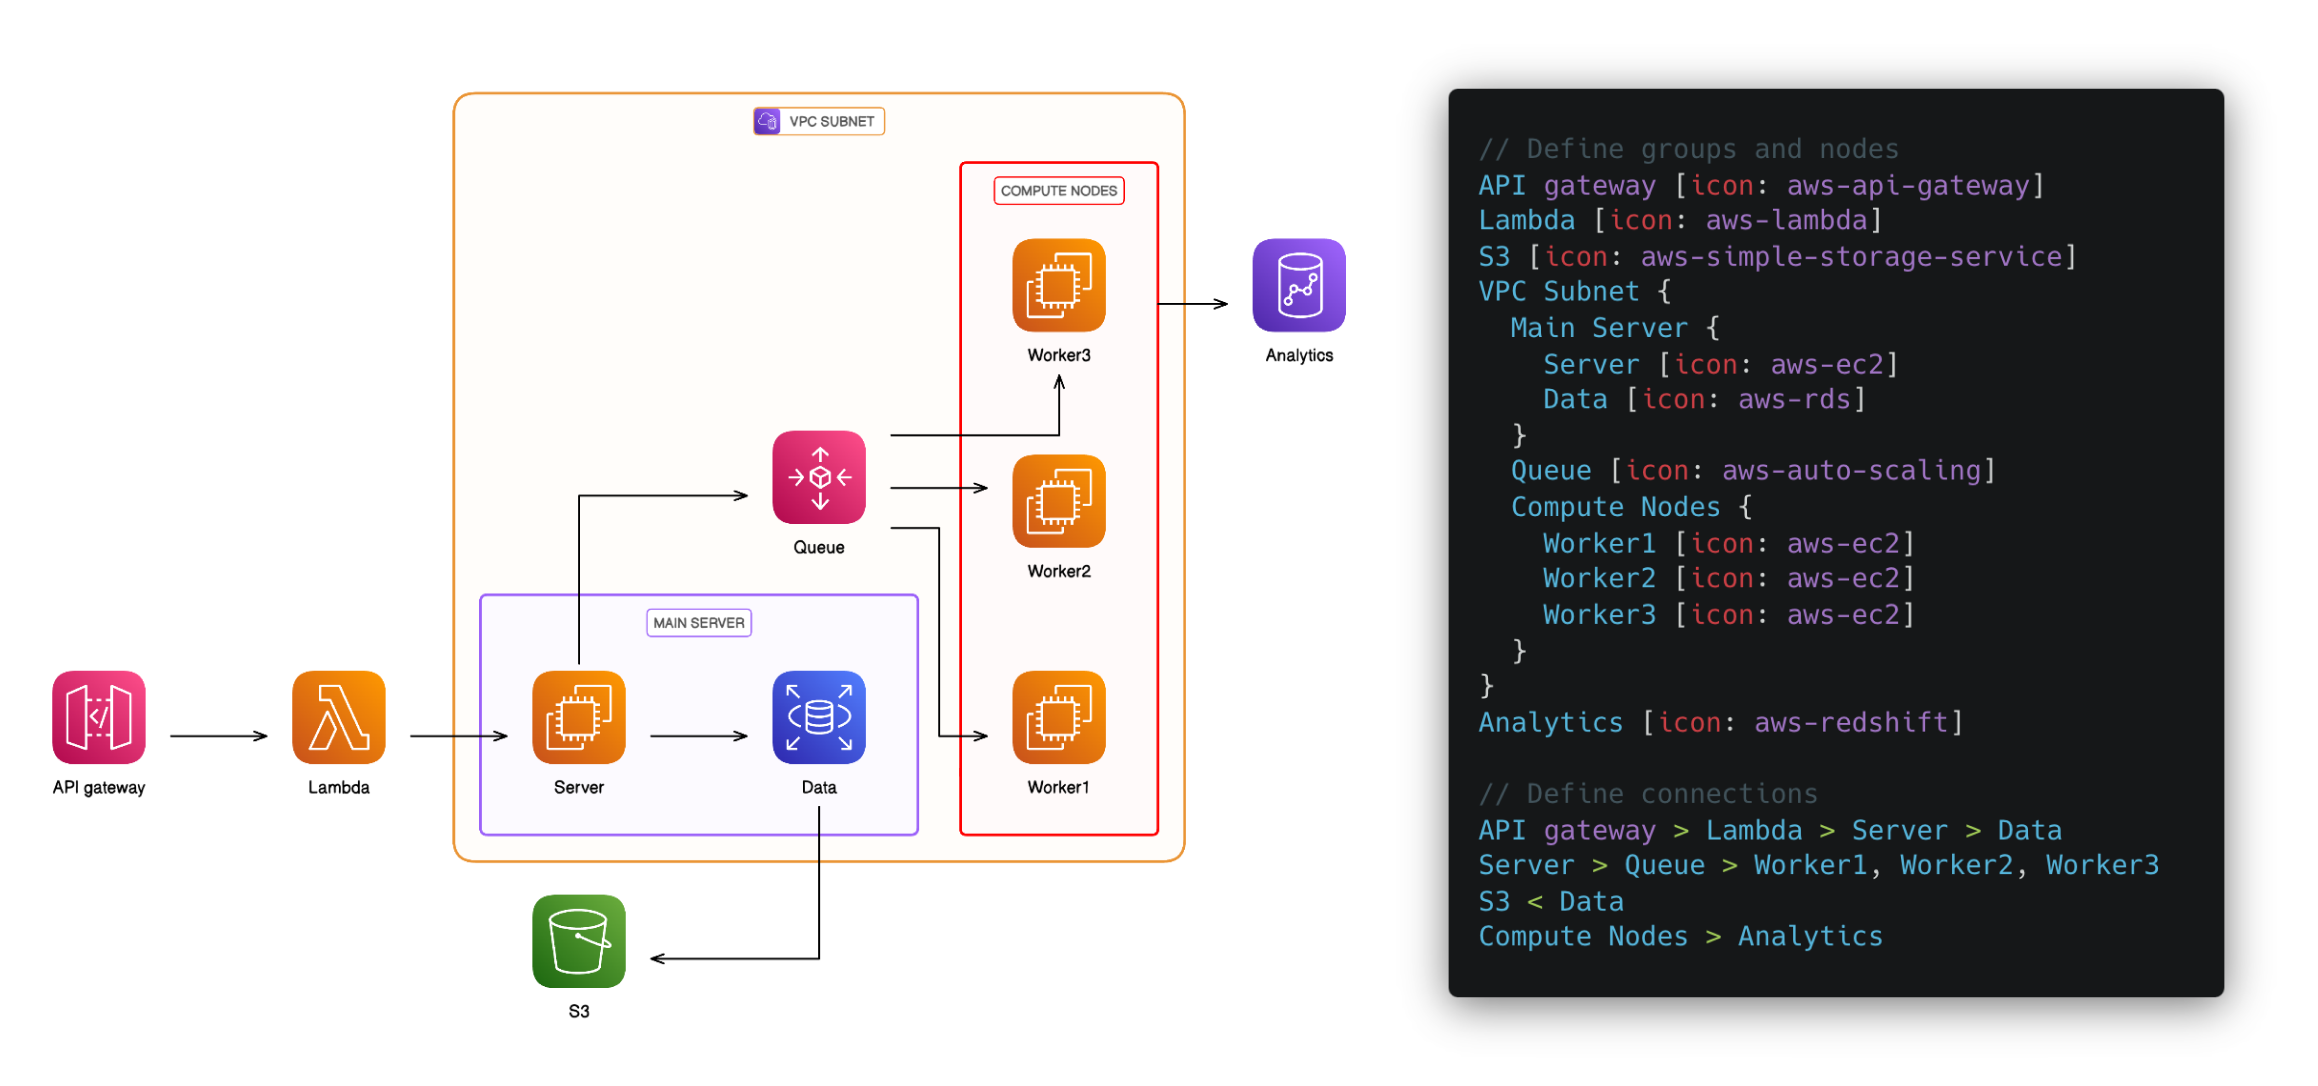This screenshot has height=1086, width=2318.
Task: Select the COMPUTE NODES group label
Action: 1058,191
